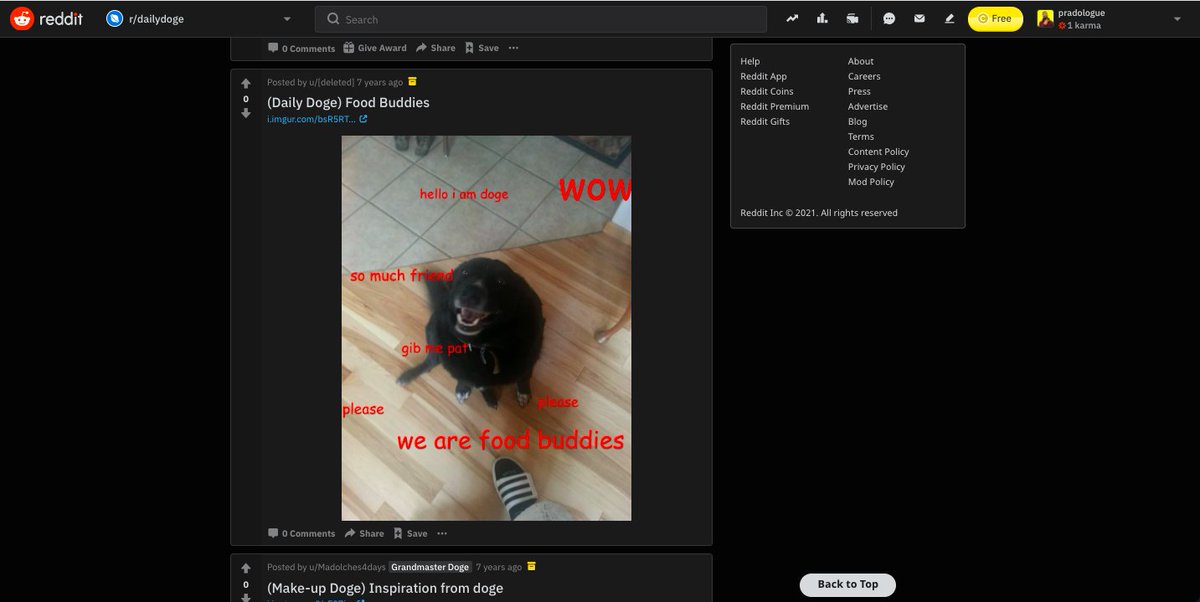1200x602 pixels.
Task: Share the Food Buddies post
Action: pos(364,533)
